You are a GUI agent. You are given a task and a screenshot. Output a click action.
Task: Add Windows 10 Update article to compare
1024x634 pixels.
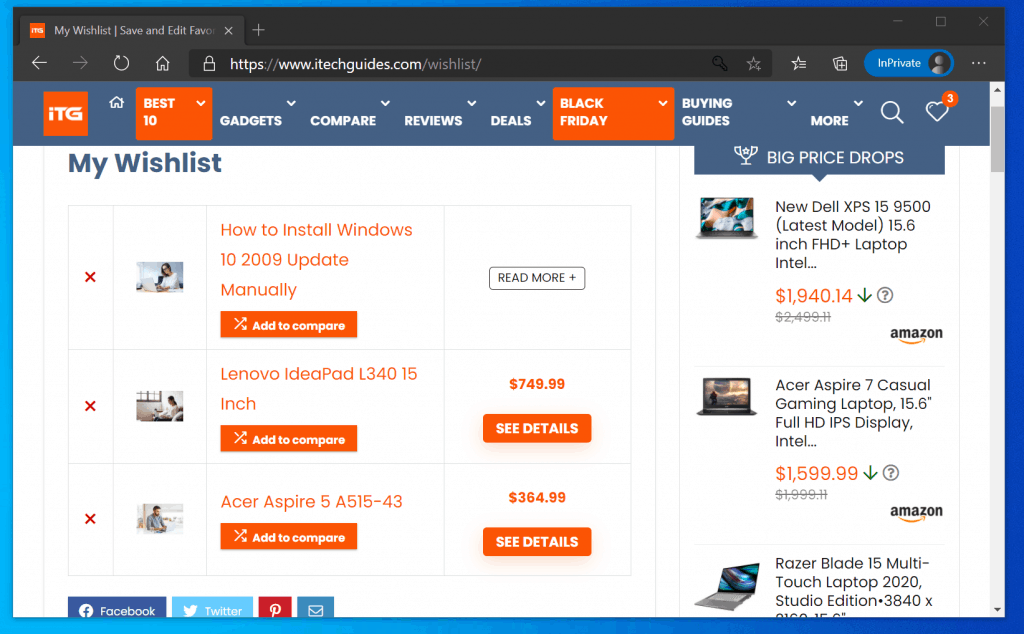tap(289, 325)
